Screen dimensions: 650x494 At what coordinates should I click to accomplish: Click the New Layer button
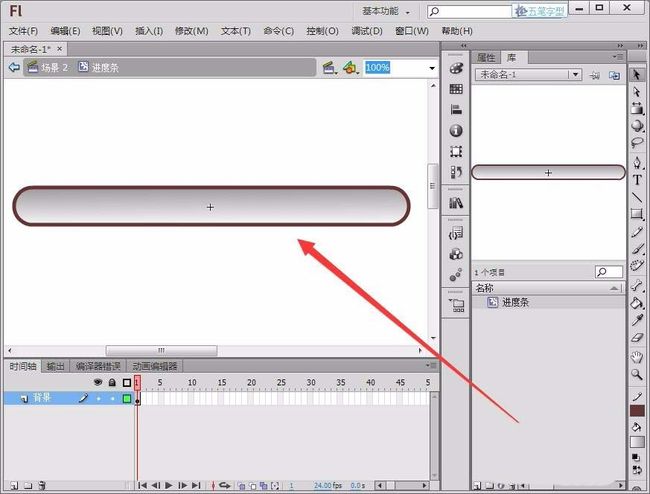[15, 485]
